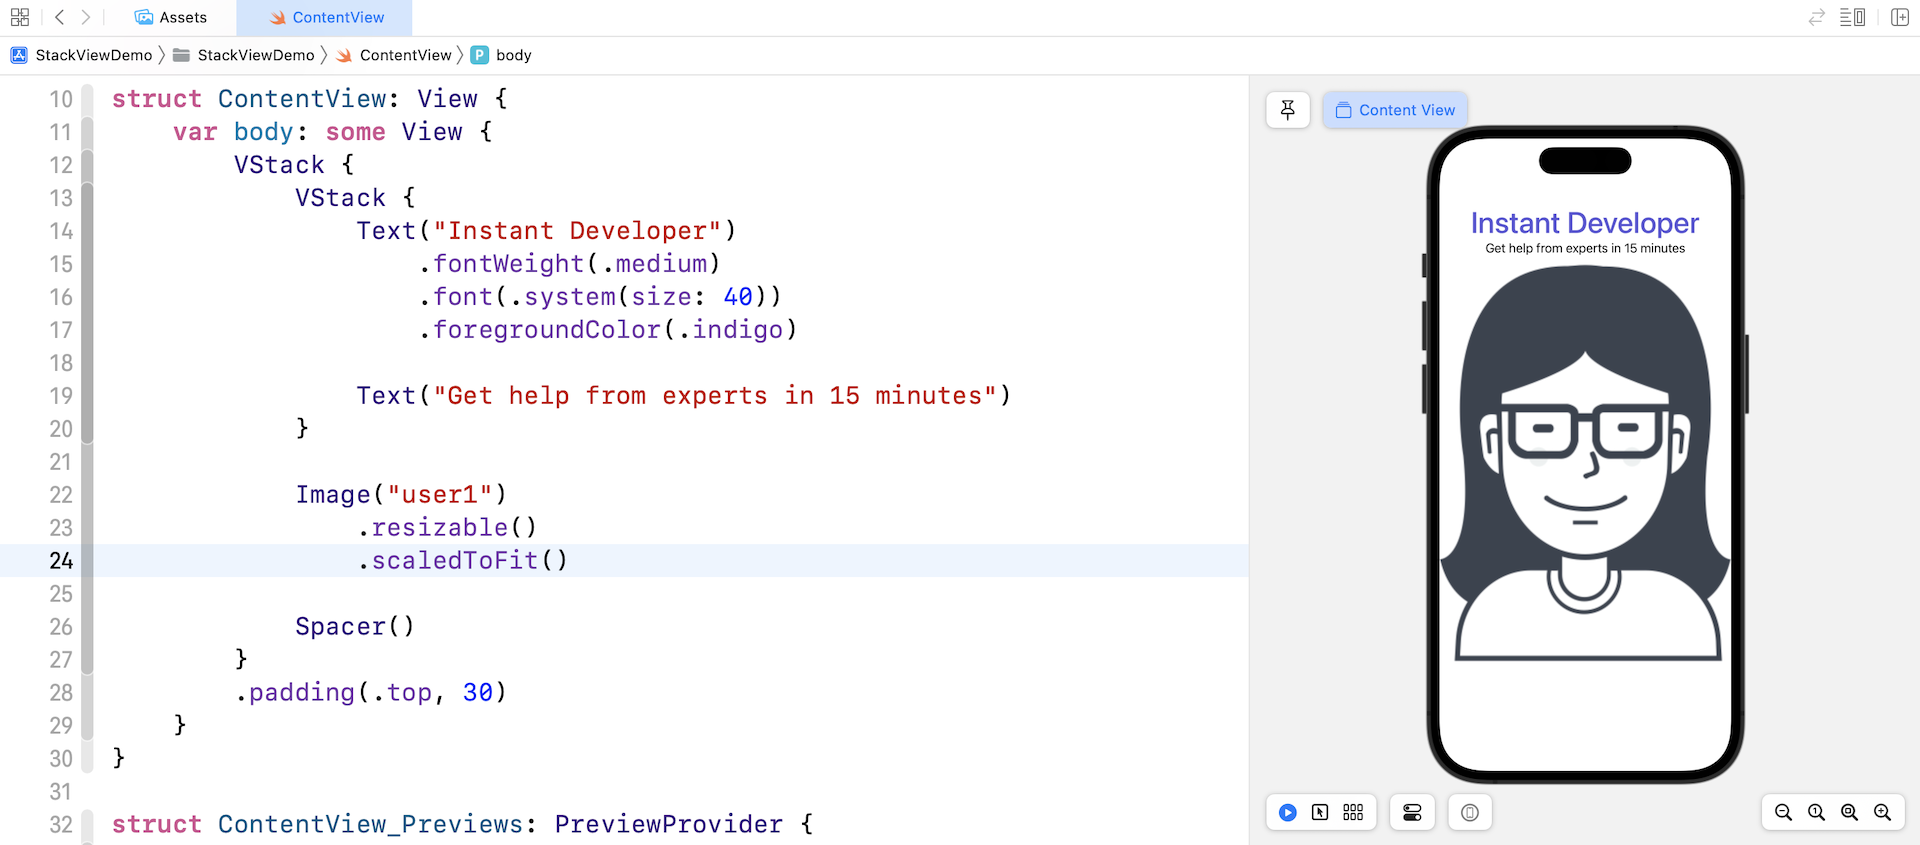Viewport: 1920px width, 845px height.
Task: Start the live preview with the play button
Action: (x=1288, y=813)
